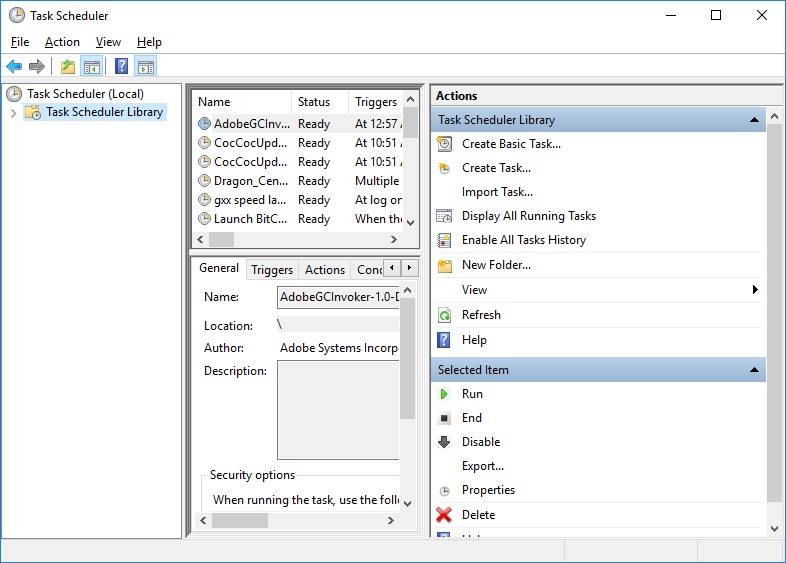The width and height of the screenshot is (786, 563).
Task: Click the black End stop icon
Action: point(444,418)
